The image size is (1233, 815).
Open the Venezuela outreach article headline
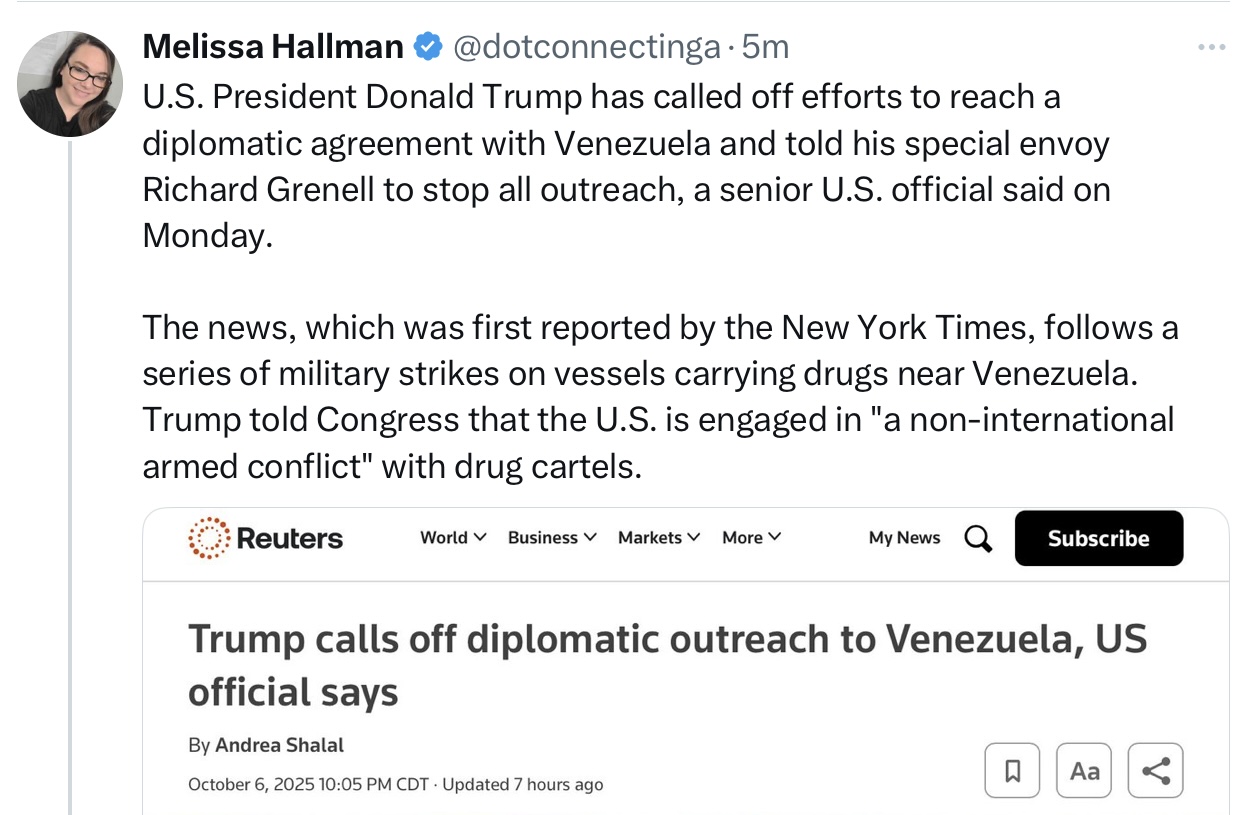(666, 664)
